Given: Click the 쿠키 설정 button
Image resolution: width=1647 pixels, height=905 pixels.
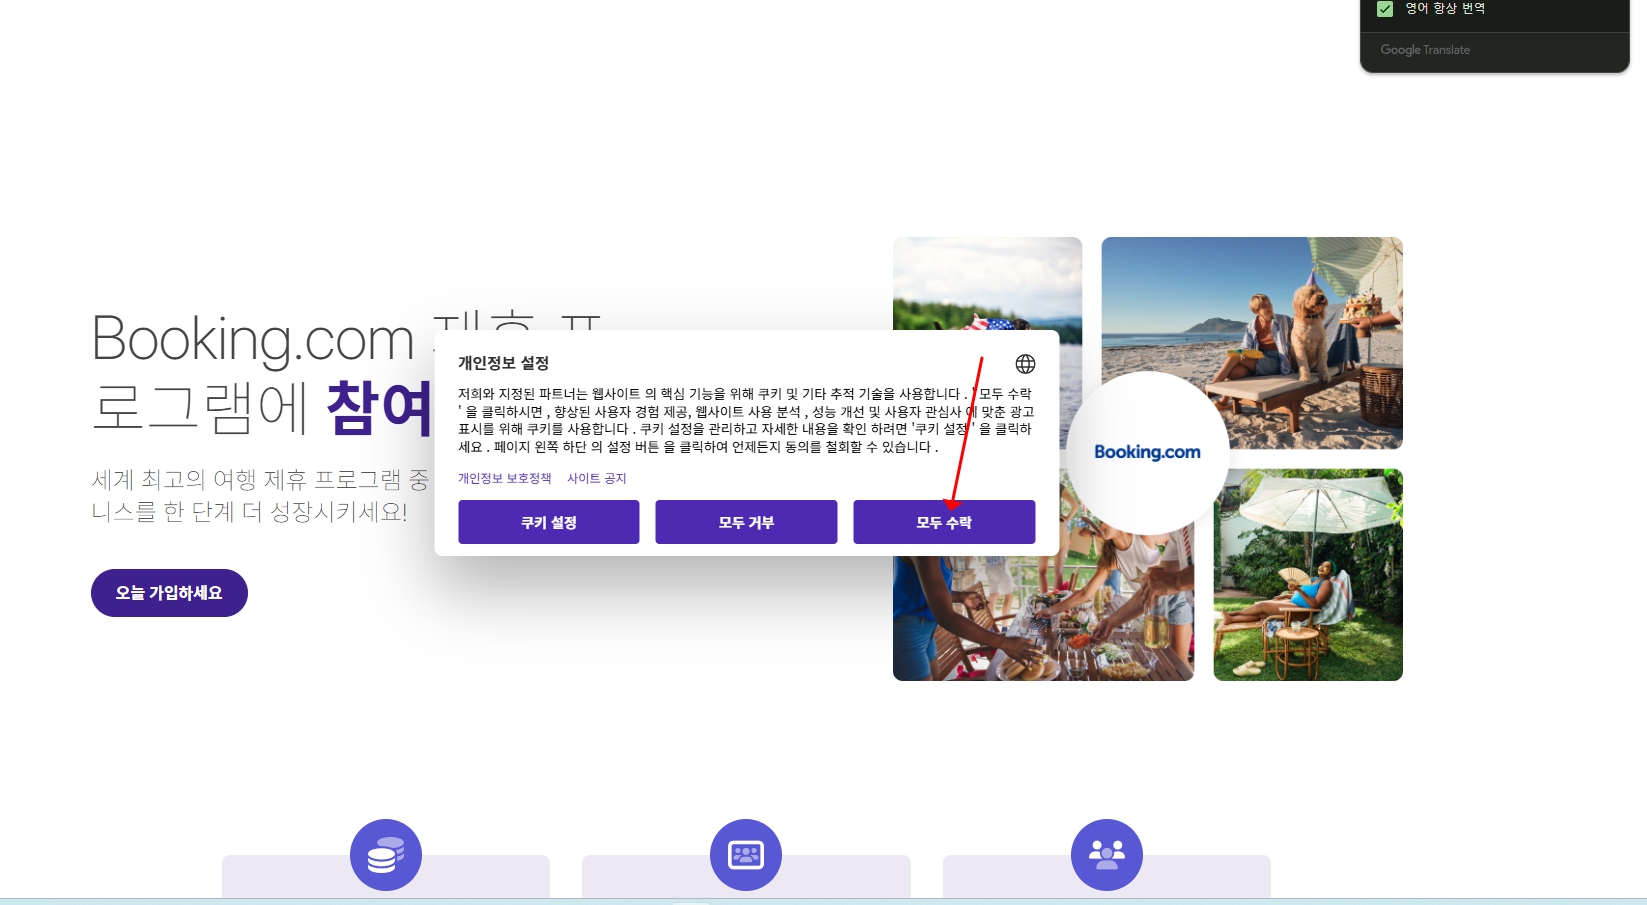Looking at the screenshot, I should [549, 522].
